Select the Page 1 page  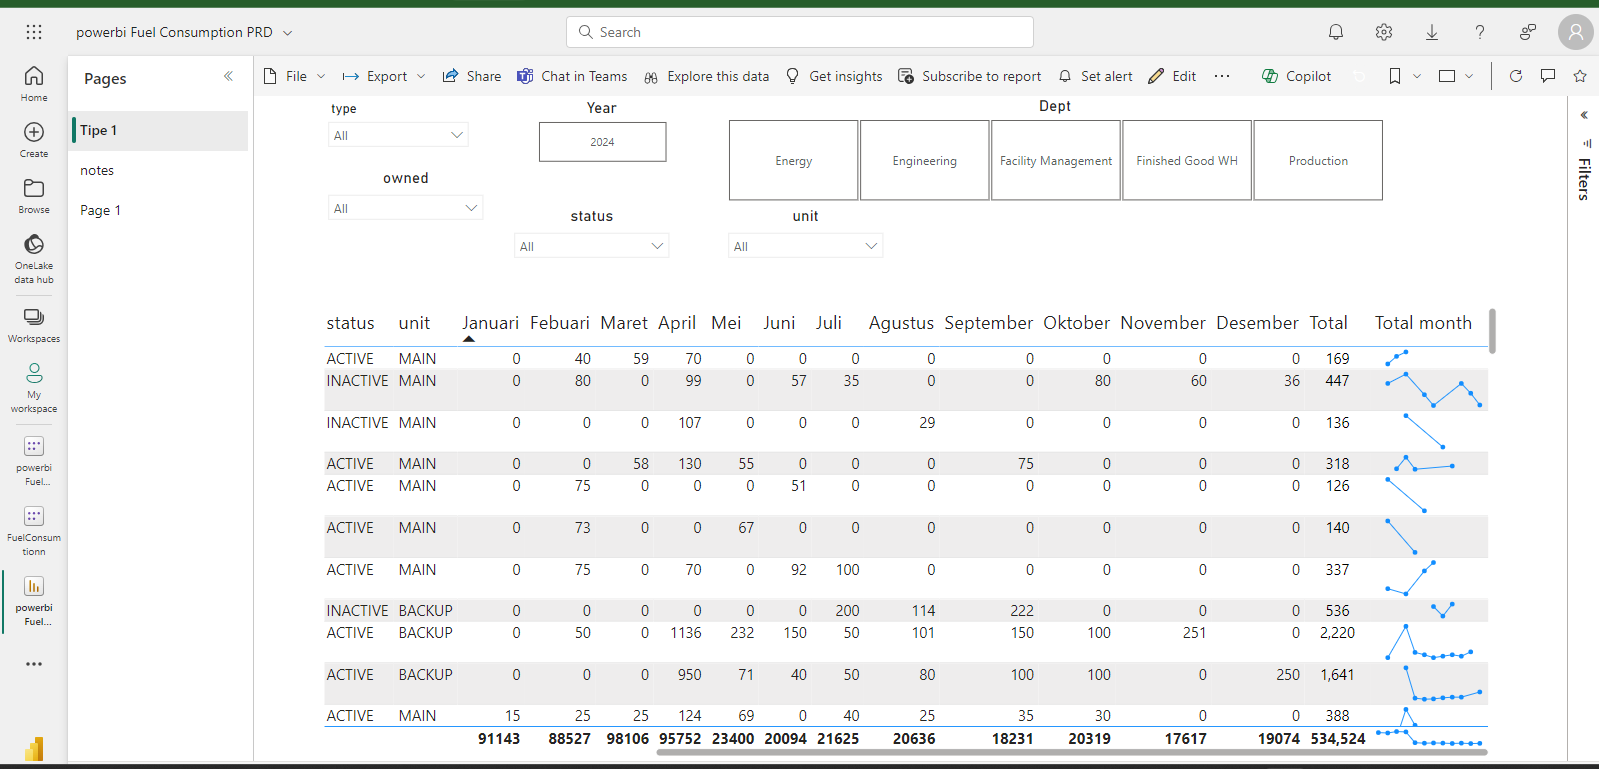pos(158,210)
